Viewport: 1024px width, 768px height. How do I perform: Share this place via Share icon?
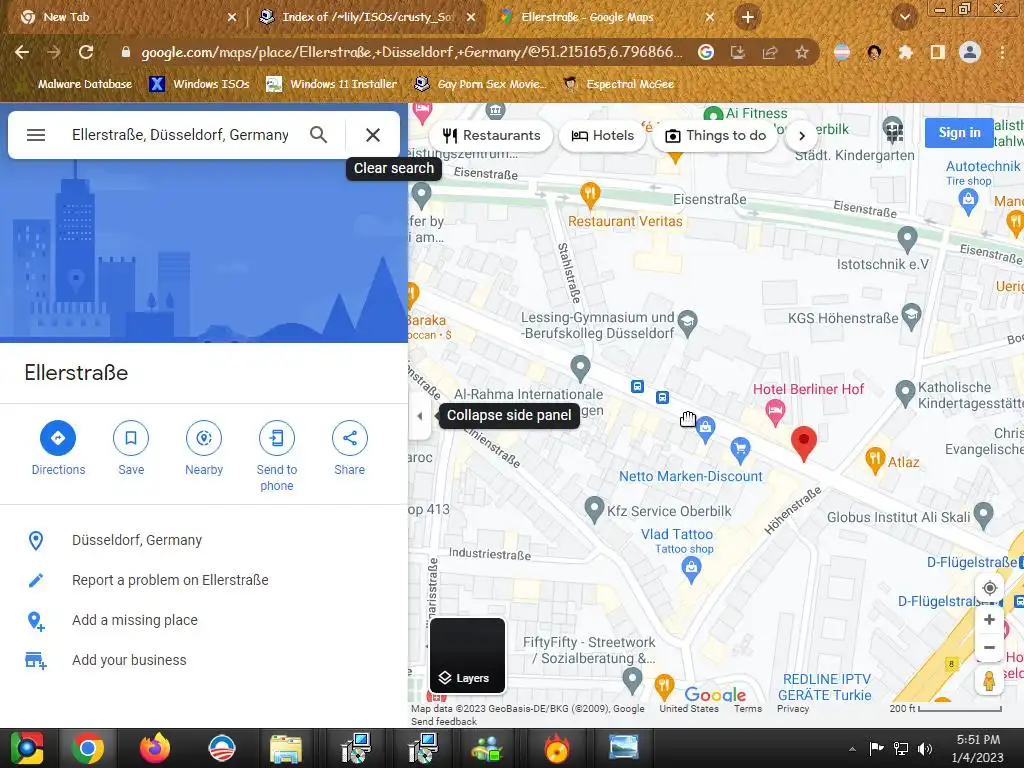(349, 438)
